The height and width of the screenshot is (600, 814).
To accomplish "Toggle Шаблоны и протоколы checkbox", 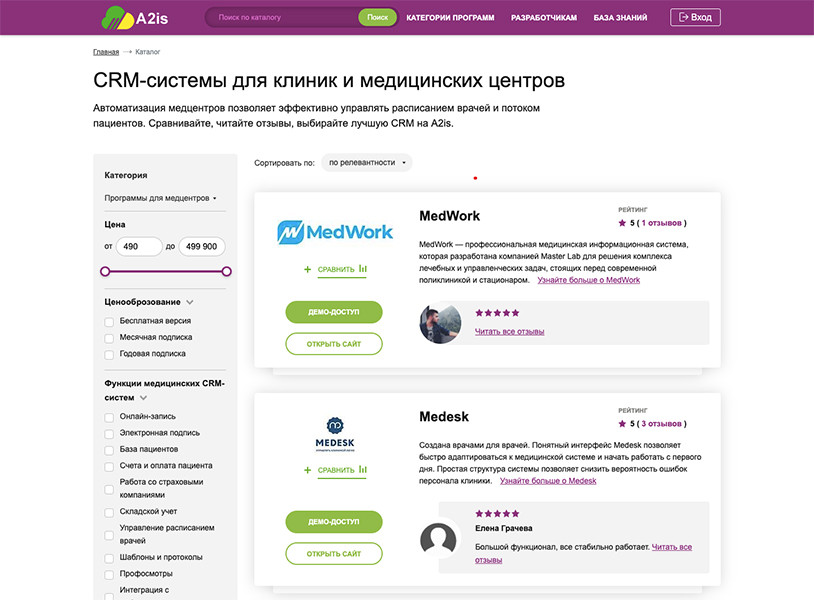I will pyautogui.click(x=109, y=558).
